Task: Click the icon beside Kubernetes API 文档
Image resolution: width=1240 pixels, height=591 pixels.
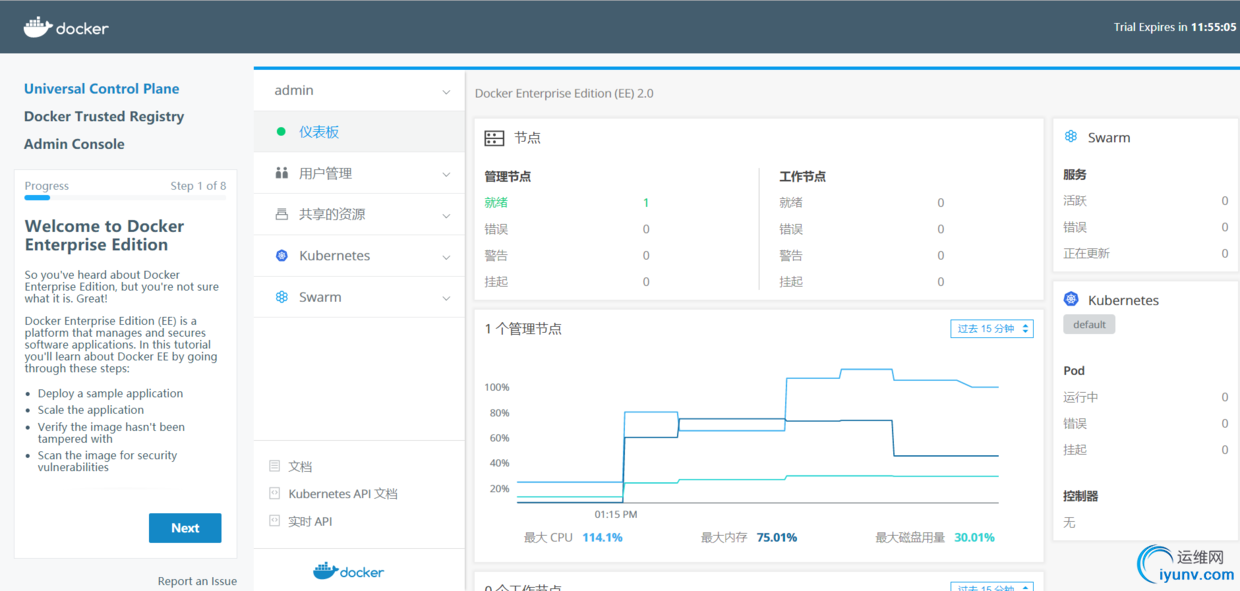Action: click(x=274, y=493)
